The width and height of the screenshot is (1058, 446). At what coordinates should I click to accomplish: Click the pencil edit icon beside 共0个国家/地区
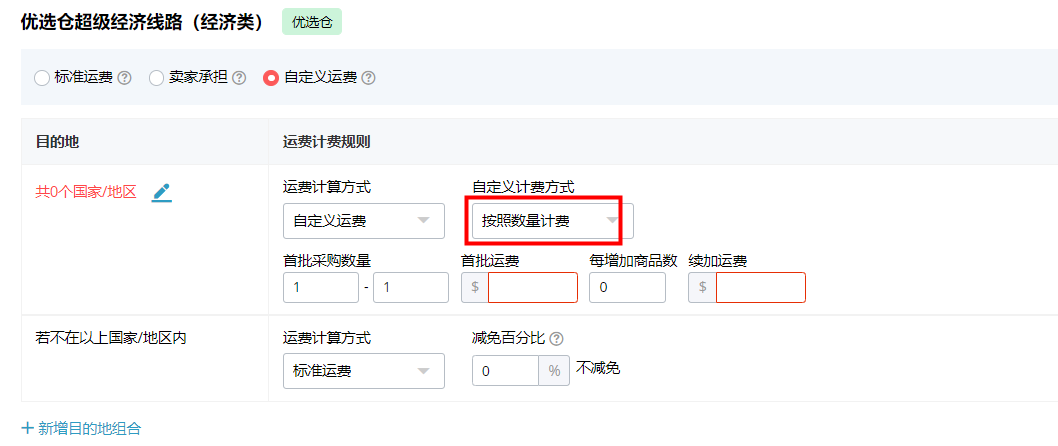click(x=162, y=192)
